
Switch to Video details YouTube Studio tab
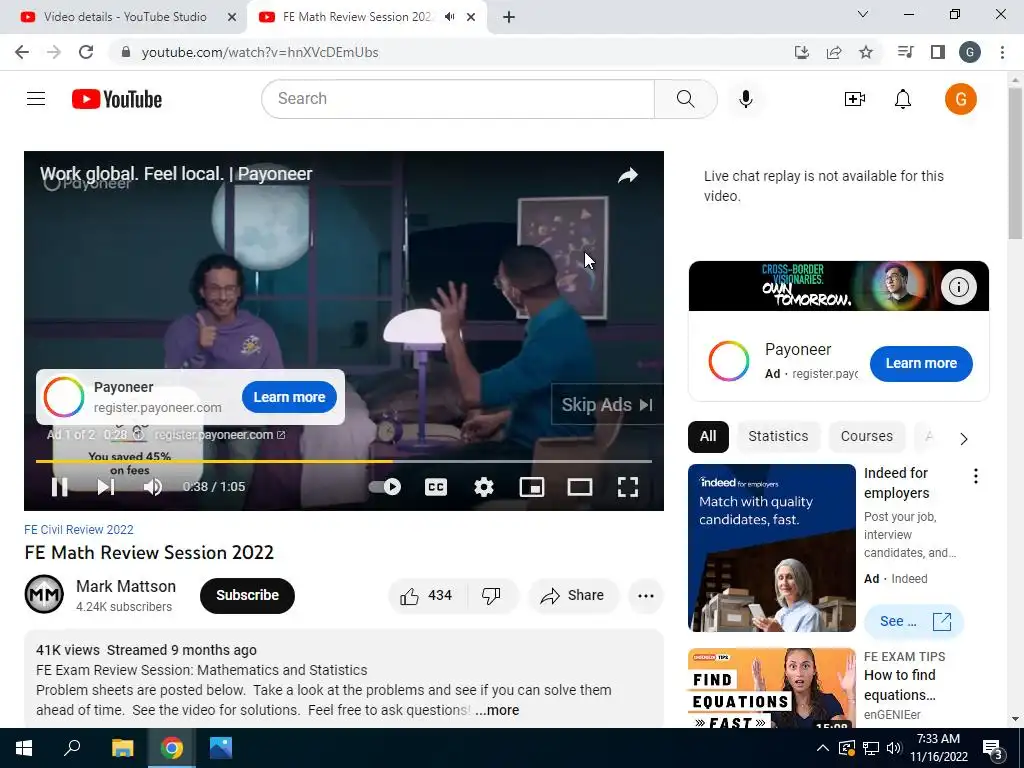pyautogui.click(x=123, y=17)
